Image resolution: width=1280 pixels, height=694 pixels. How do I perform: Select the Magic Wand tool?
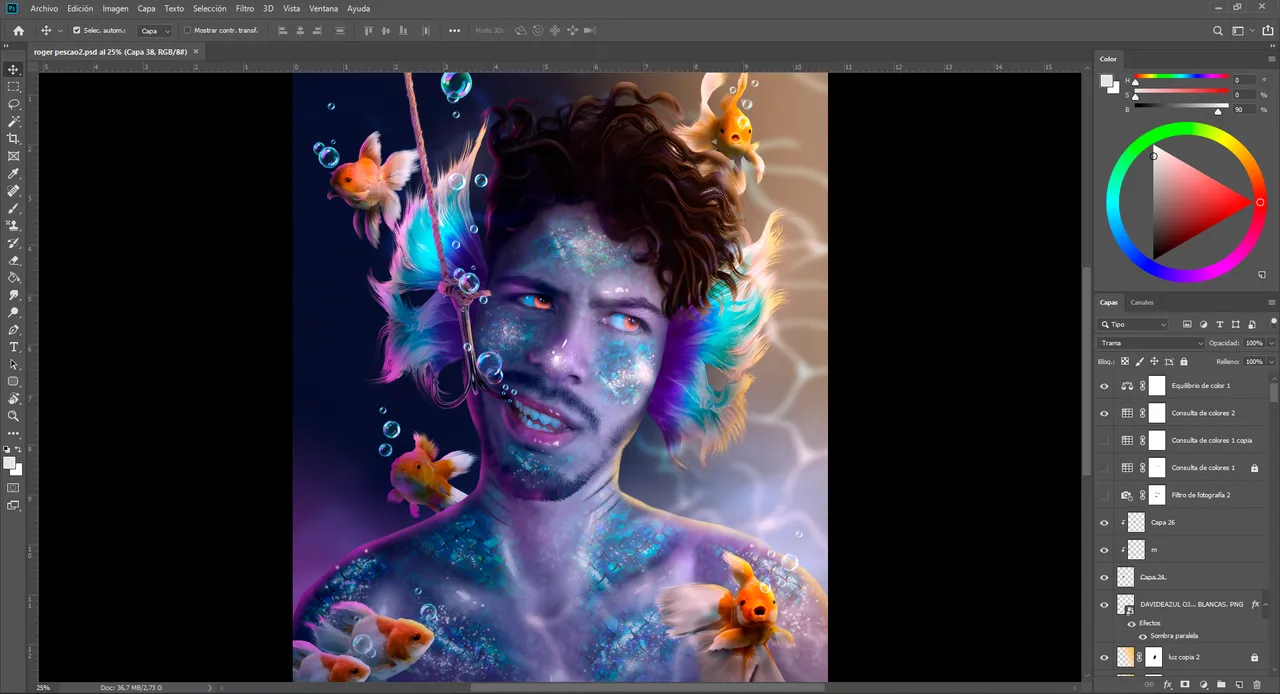(x=14, y=121)
